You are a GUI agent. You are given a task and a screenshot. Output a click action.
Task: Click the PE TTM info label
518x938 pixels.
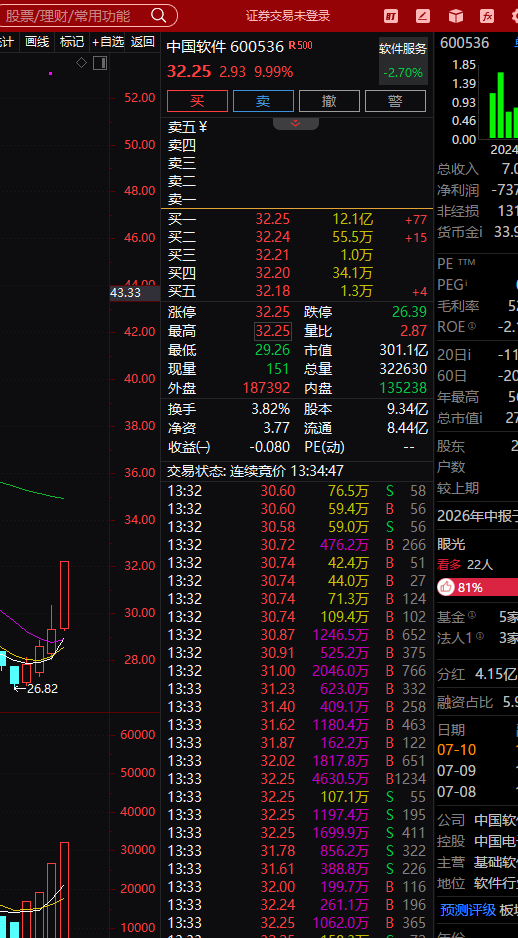pyautogui.click(x=456, y=264)
